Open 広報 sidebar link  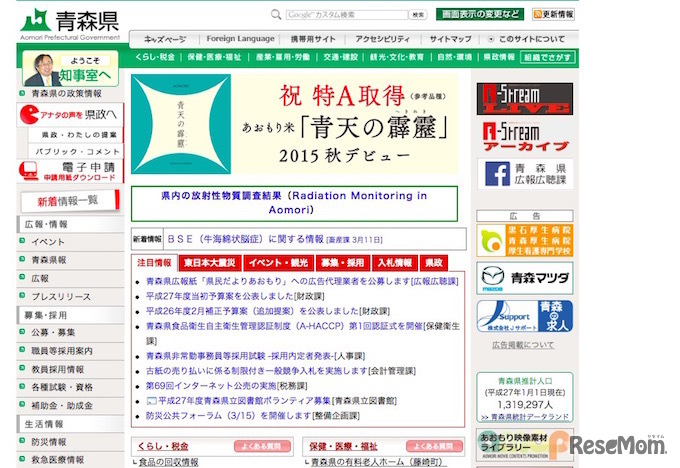[x=40, y=278]
